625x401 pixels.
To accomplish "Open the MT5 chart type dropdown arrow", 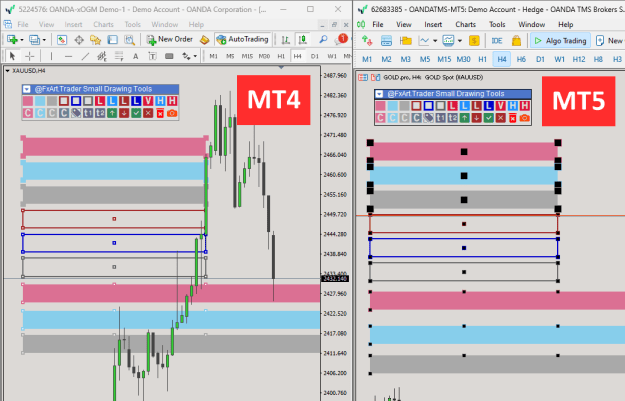I will tap(435, 41).
